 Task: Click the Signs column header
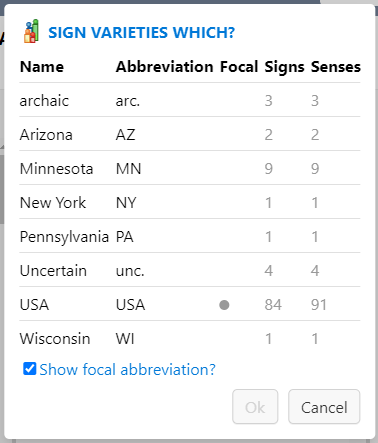point(284,67)
